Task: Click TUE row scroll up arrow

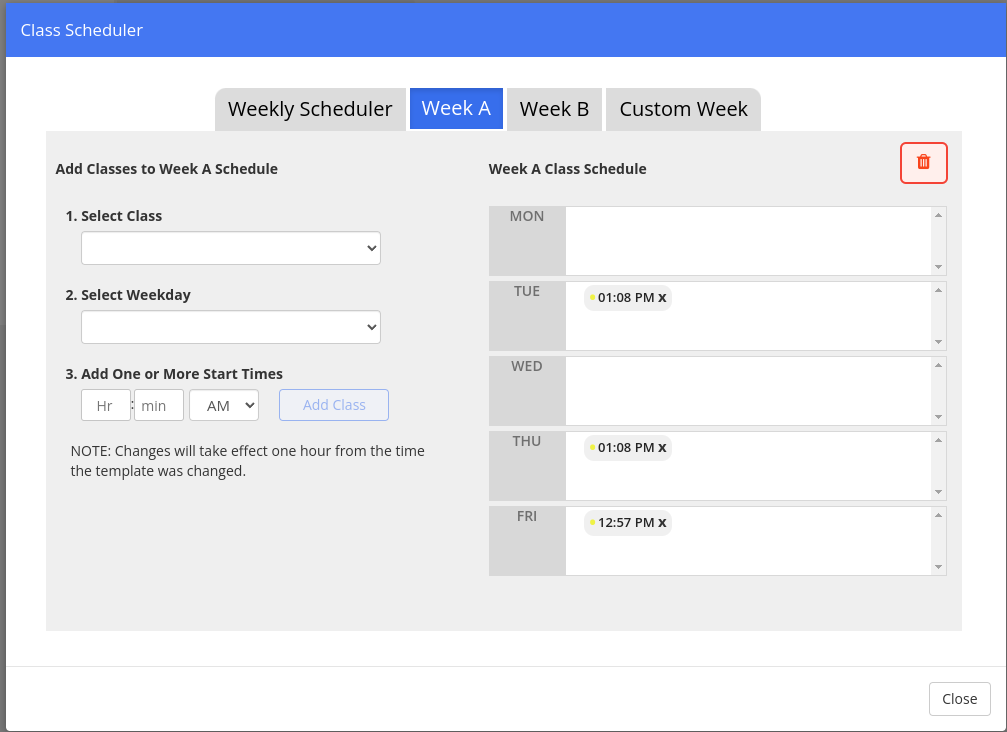Action: coord(938,290)
